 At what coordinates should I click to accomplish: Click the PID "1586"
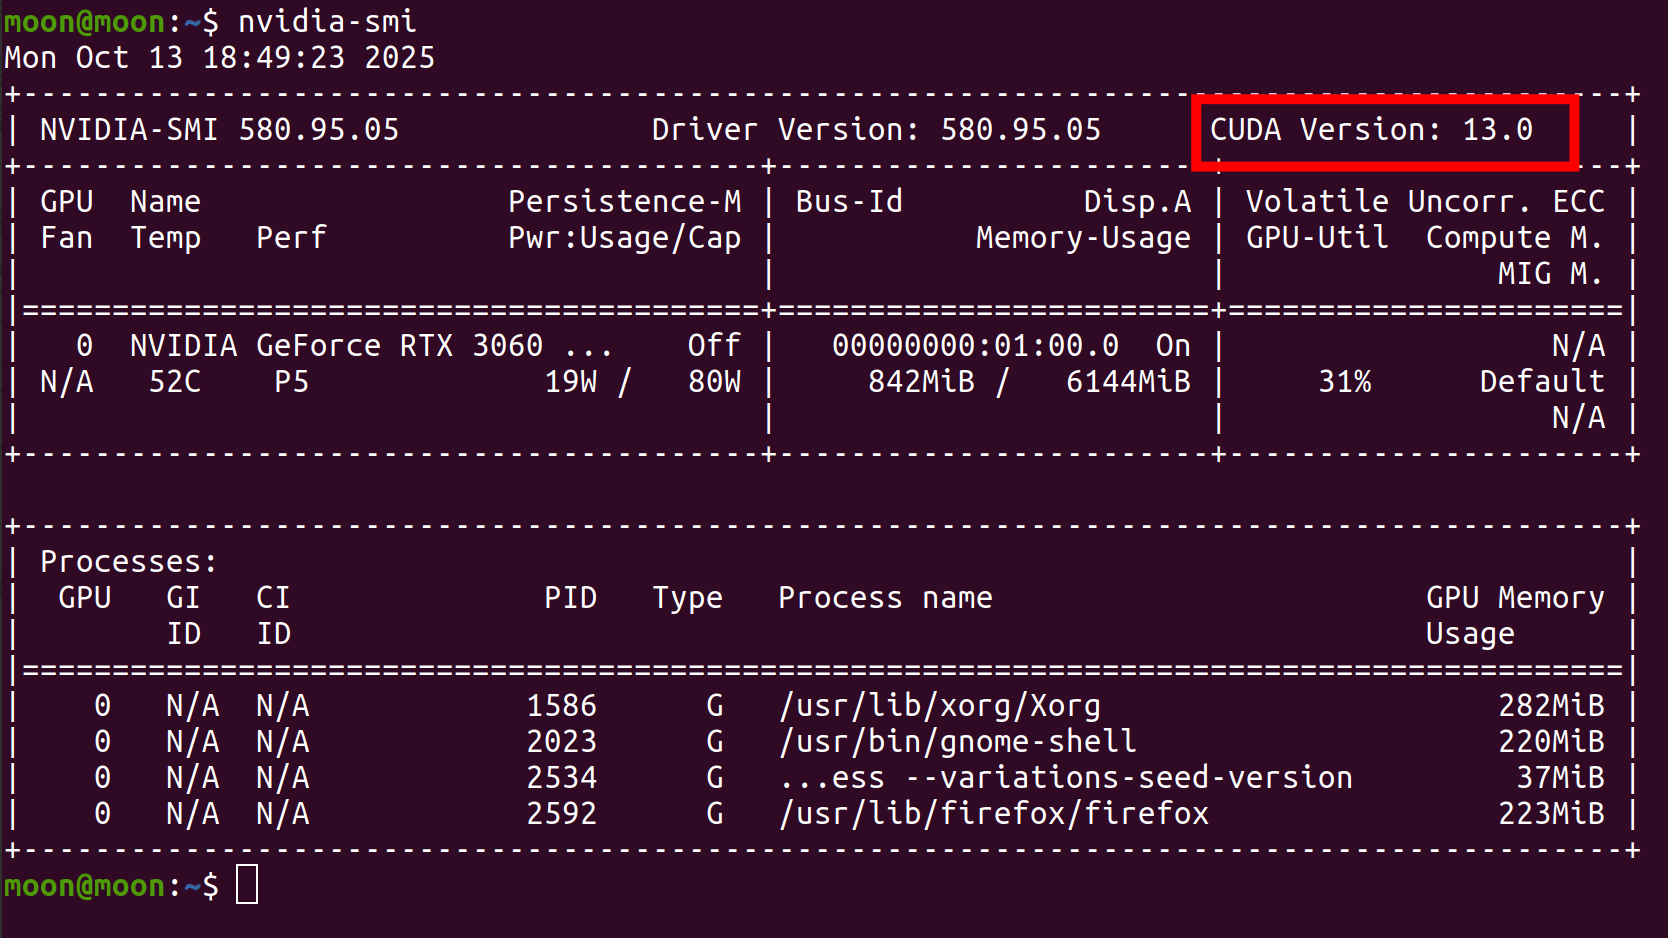pos(562,706)
